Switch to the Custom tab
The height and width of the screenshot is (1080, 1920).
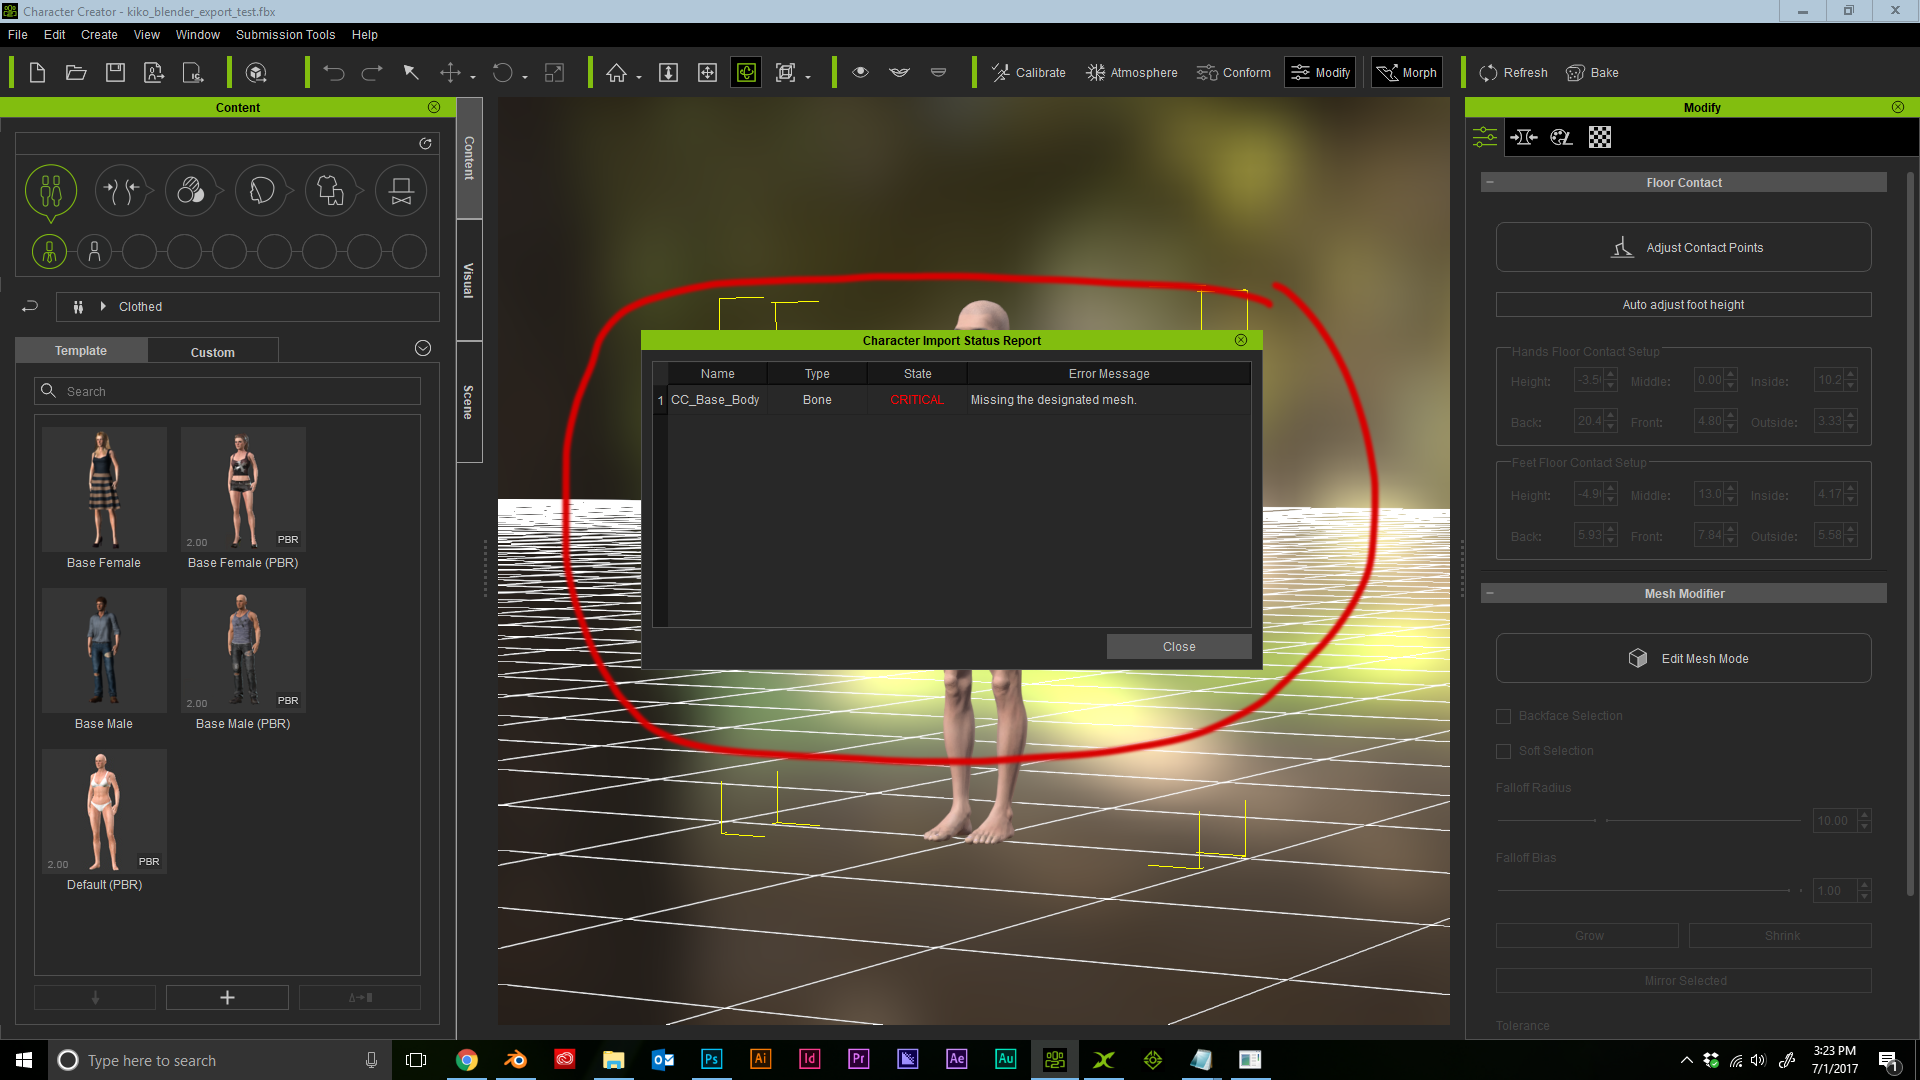[x=213, y=352]
